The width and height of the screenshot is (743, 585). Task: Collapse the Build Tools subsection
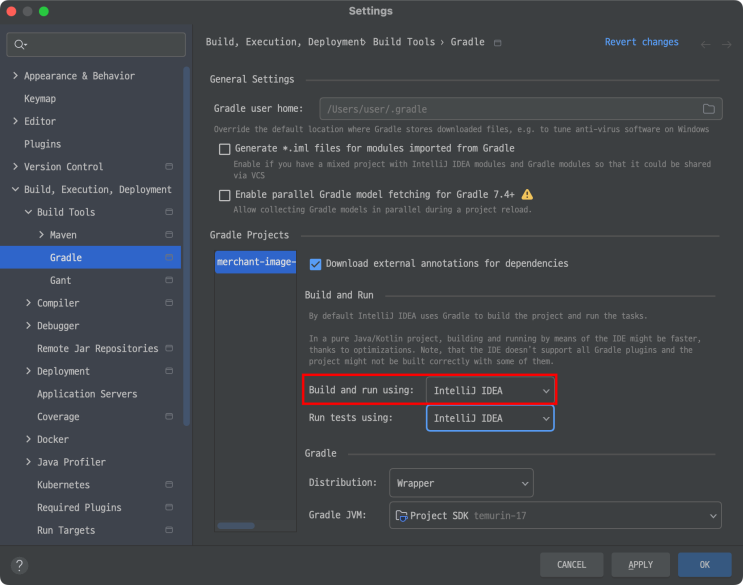(28, 212)
